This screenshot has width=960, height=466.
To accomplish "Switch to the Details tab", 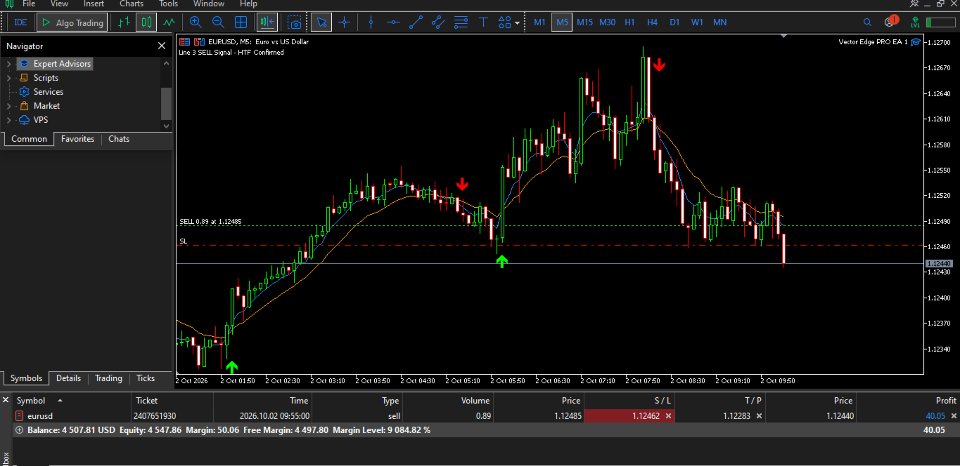I will 69,378.
